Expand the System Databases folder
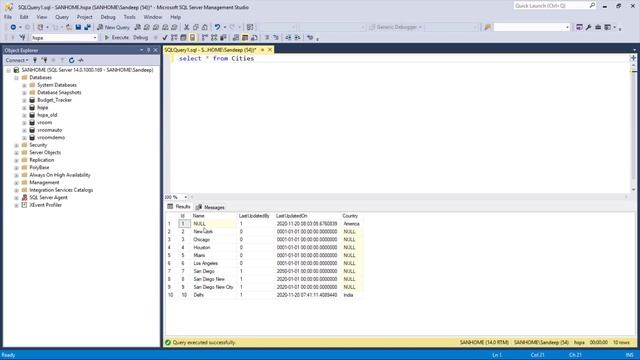 tap(24, 85)
